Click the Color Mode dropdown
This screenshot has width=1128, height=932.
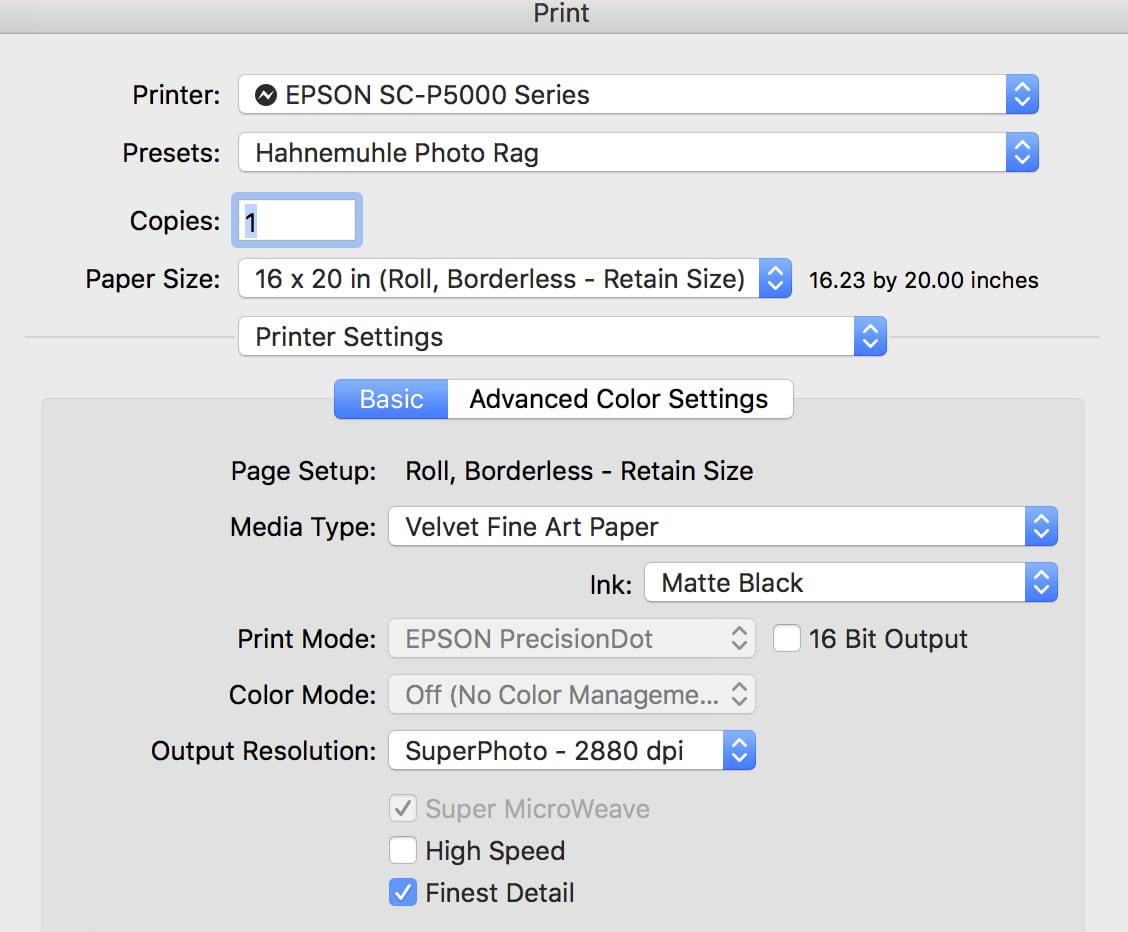tap(571, 695)
